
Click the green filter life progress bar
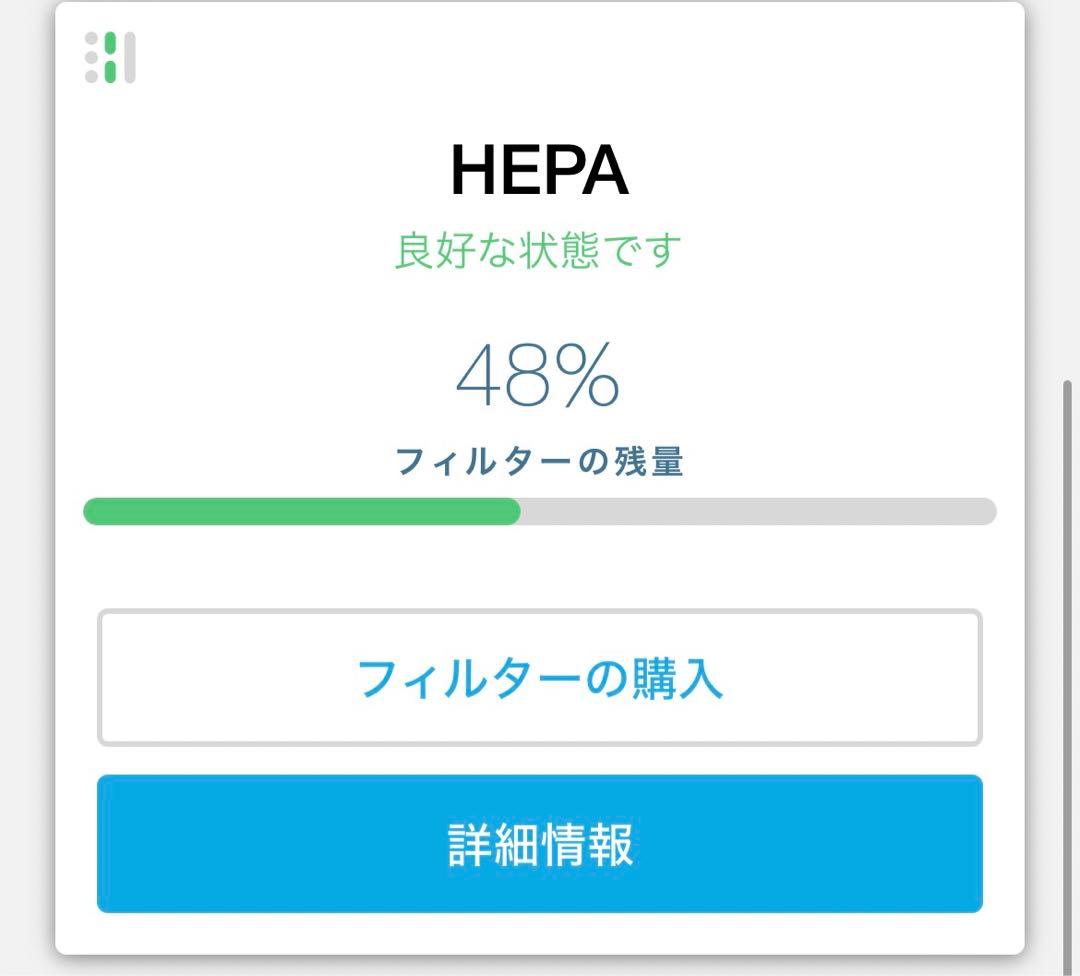[x=300, y=512]
